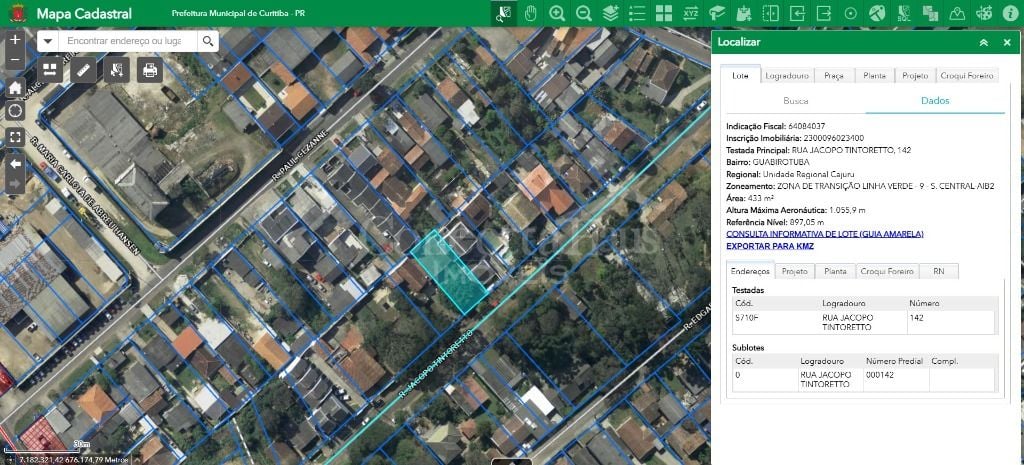This screenshot has height=465, width=1024.
Task: Select the zoom out magnifier tool
Action: 584,13
